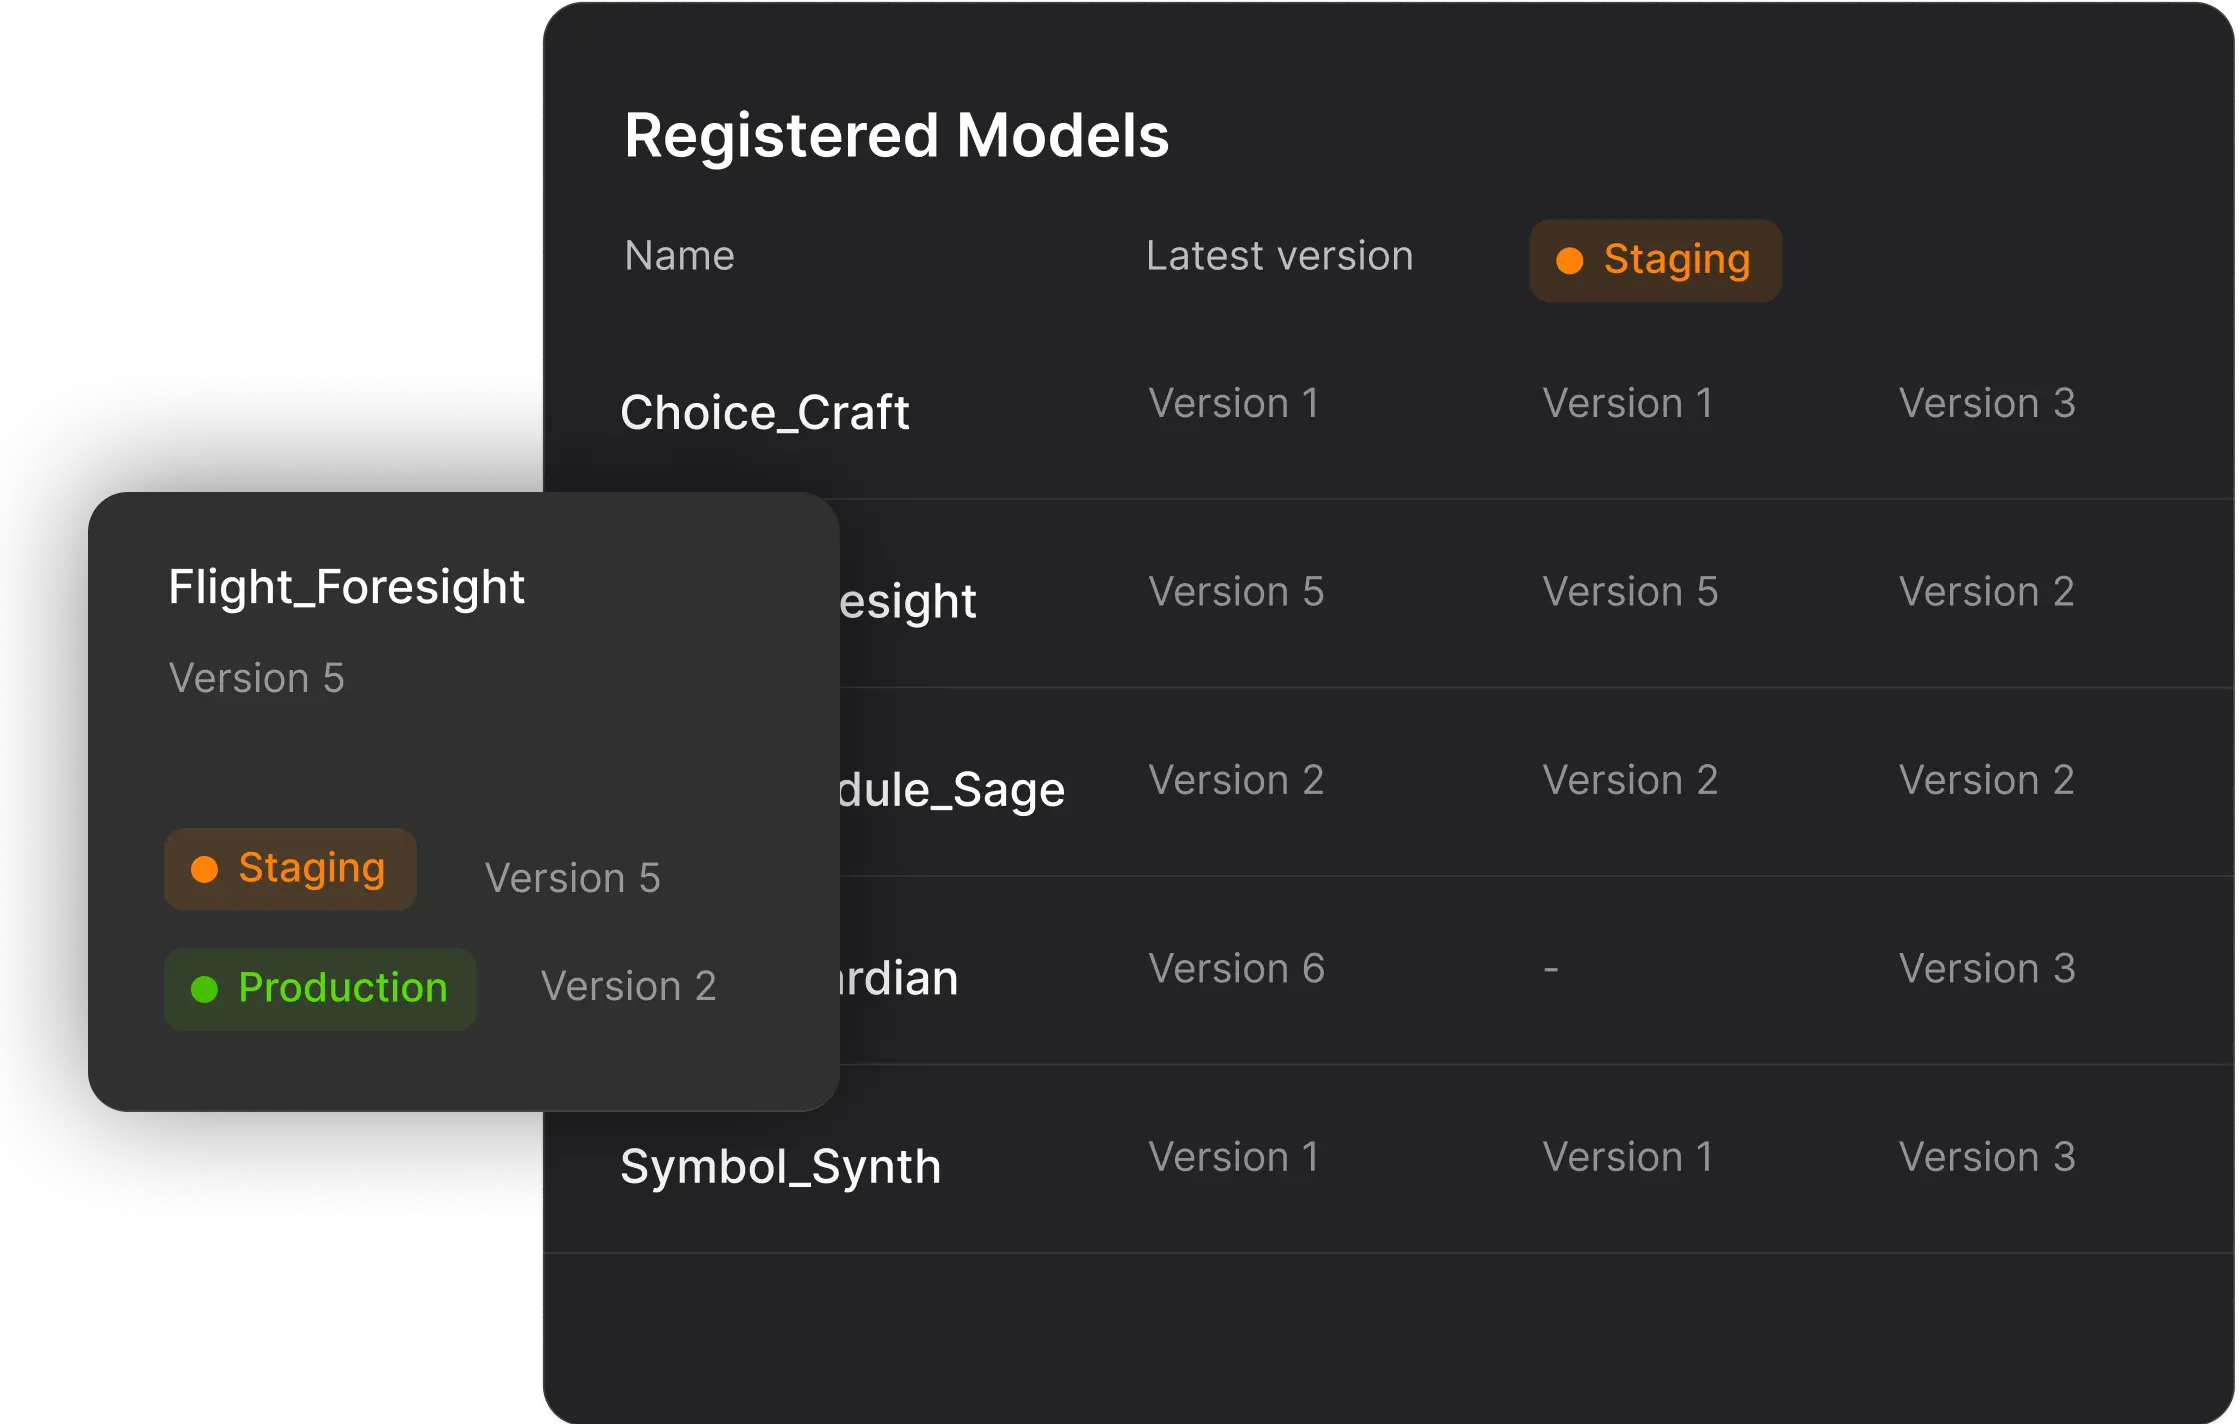
Task: Click the green Production badge in card
Action: 320,989
